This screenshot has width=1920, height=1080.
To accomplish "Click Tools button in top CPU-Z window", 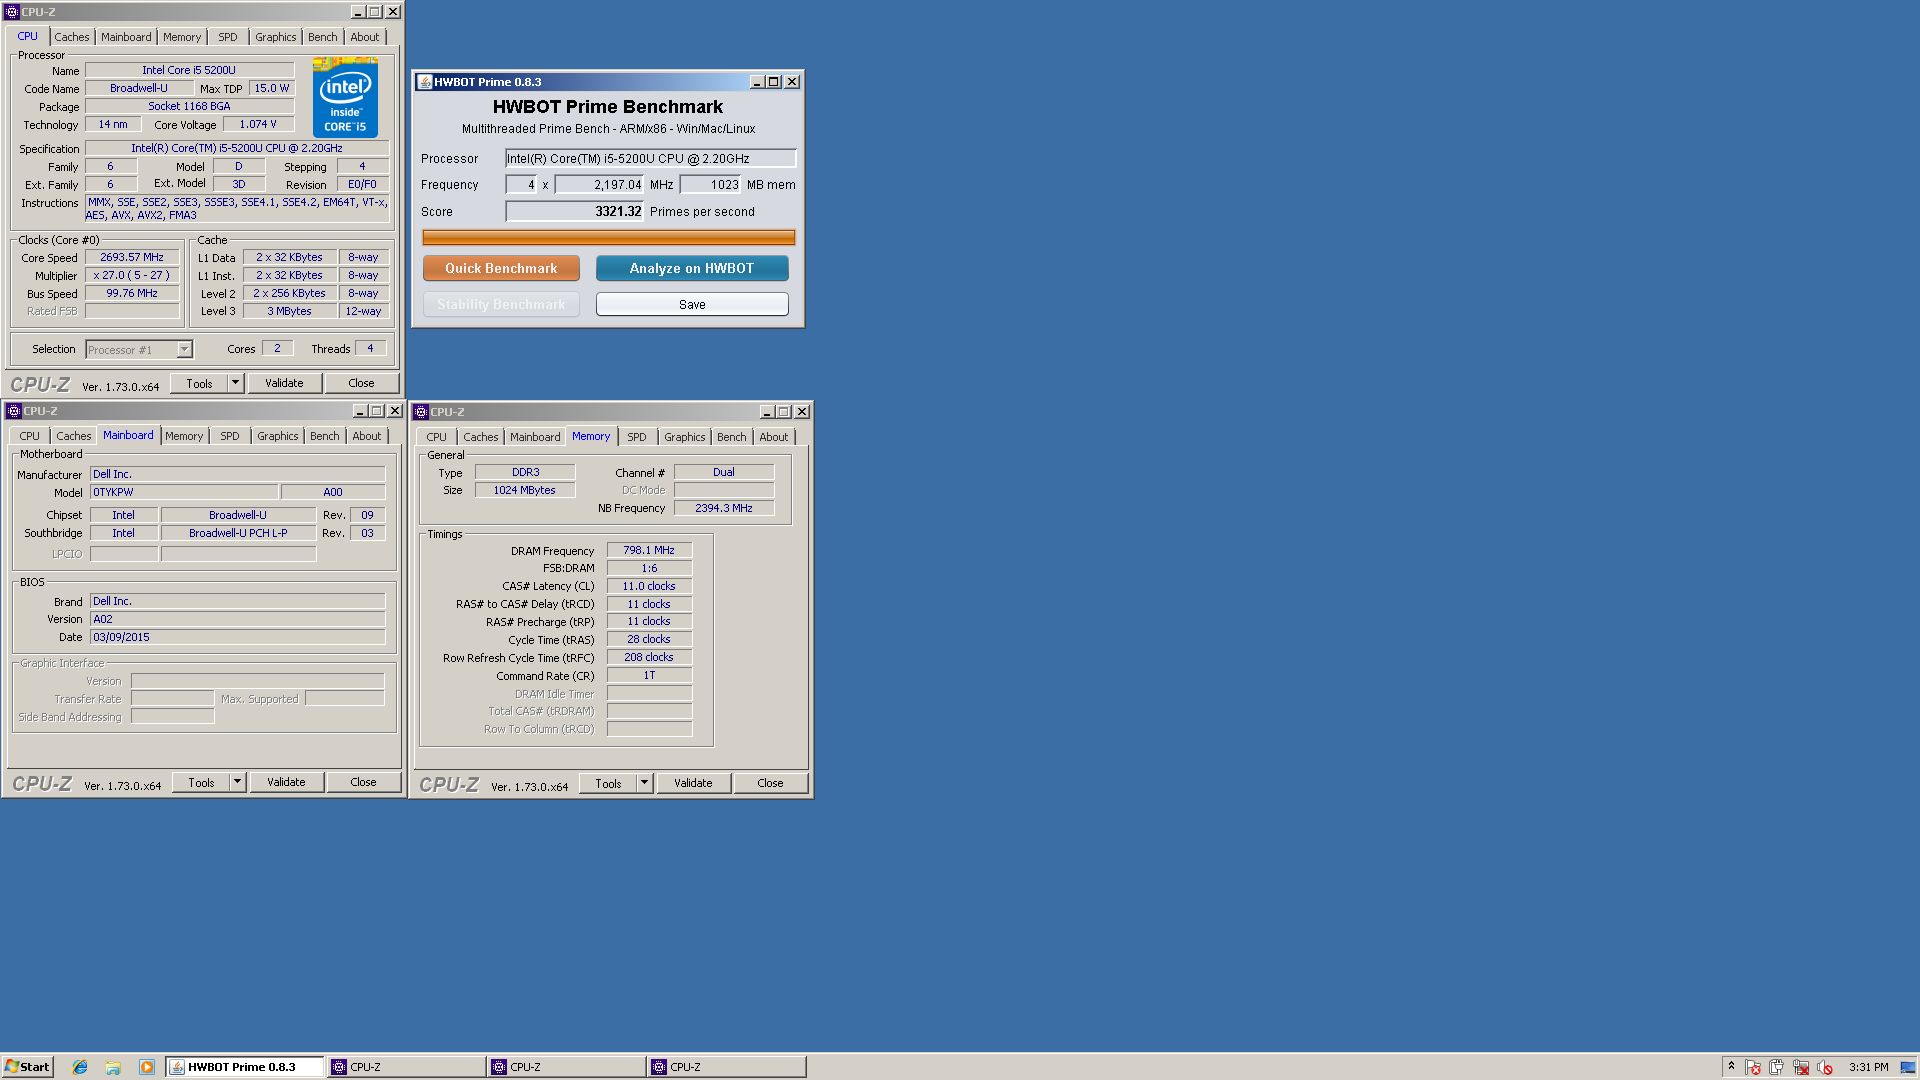I will (199, 383).
